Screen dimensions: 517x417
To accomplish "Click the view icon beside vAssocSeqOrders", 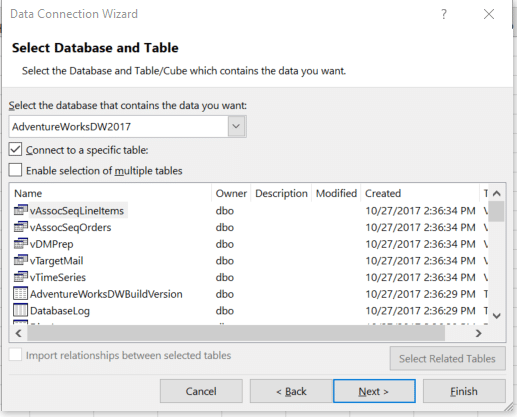I will [21, 227].
